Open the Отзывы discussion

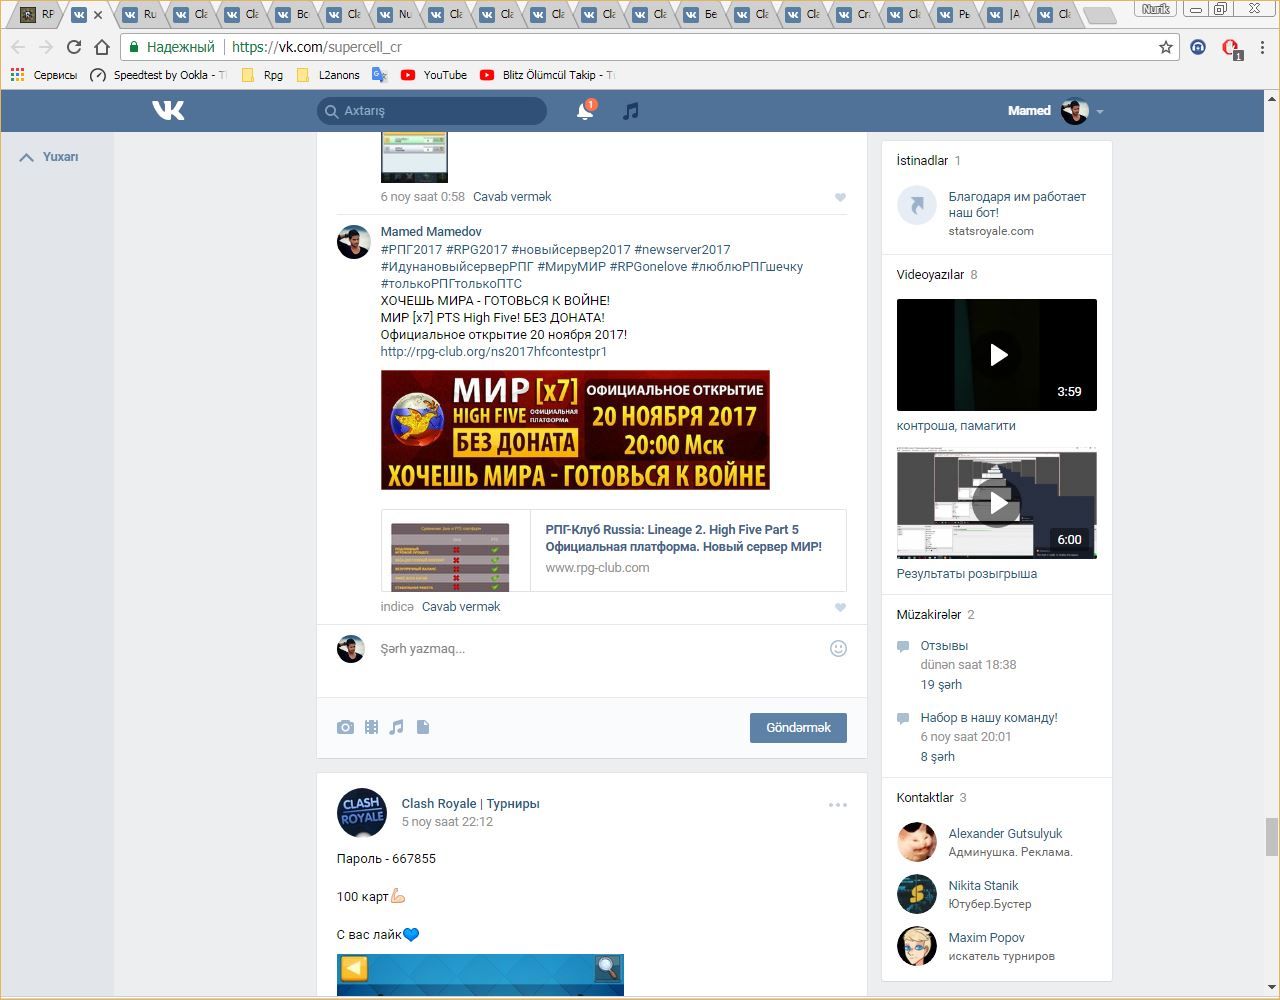pos(944,646)
